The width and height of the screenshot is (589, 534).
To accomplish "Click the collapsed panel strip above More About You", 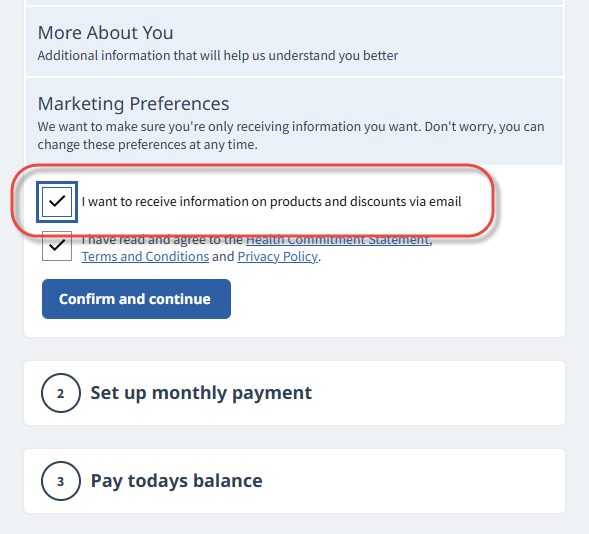I will (x=294, y=2).
